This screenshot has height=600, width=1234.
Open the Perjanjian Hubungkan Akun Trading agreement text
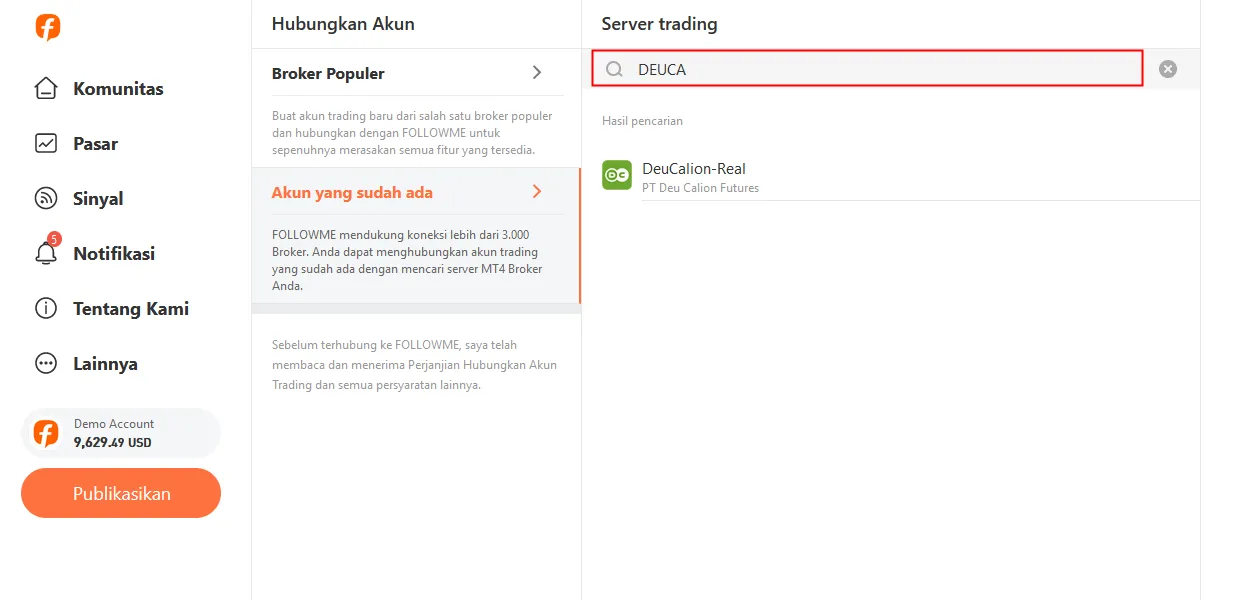[414, 375]
